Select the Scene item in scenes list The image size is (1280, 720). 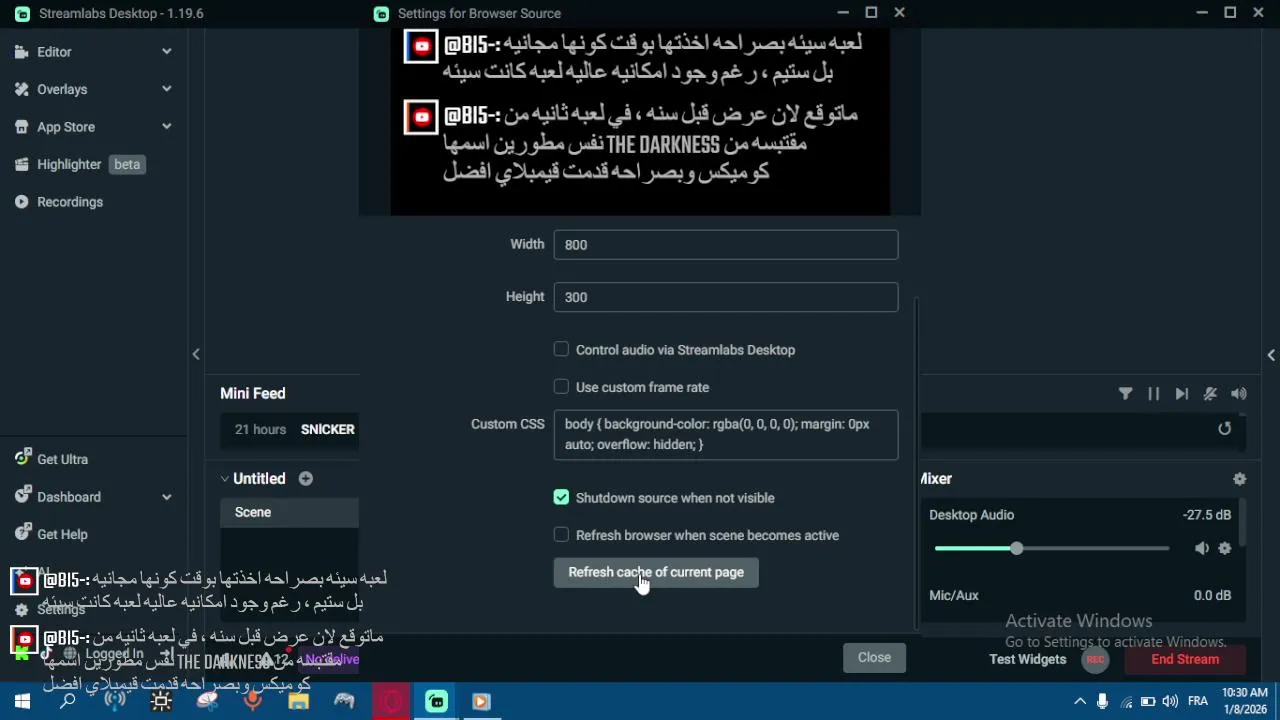(289, 512)
